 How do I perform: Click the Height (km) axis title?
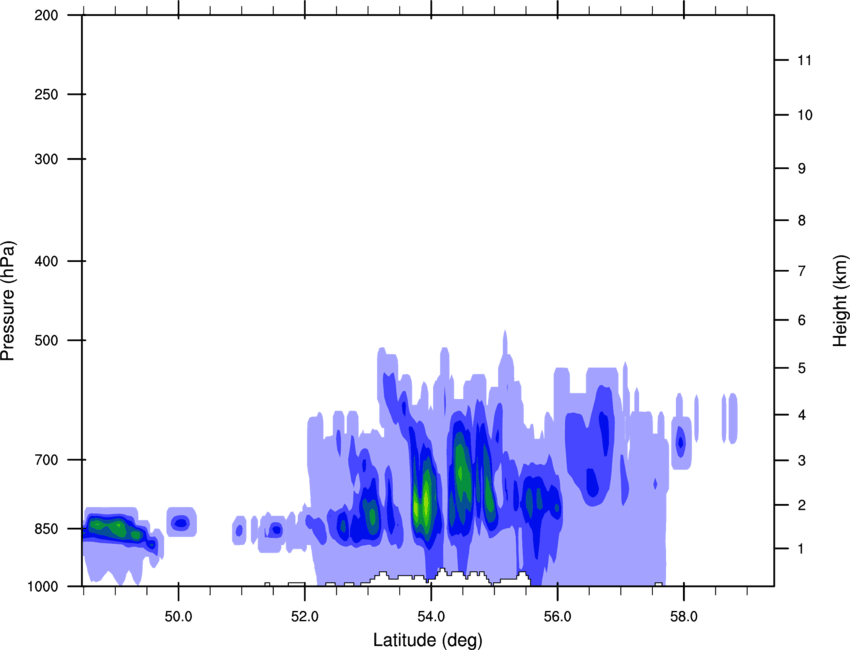click(840, 301)
